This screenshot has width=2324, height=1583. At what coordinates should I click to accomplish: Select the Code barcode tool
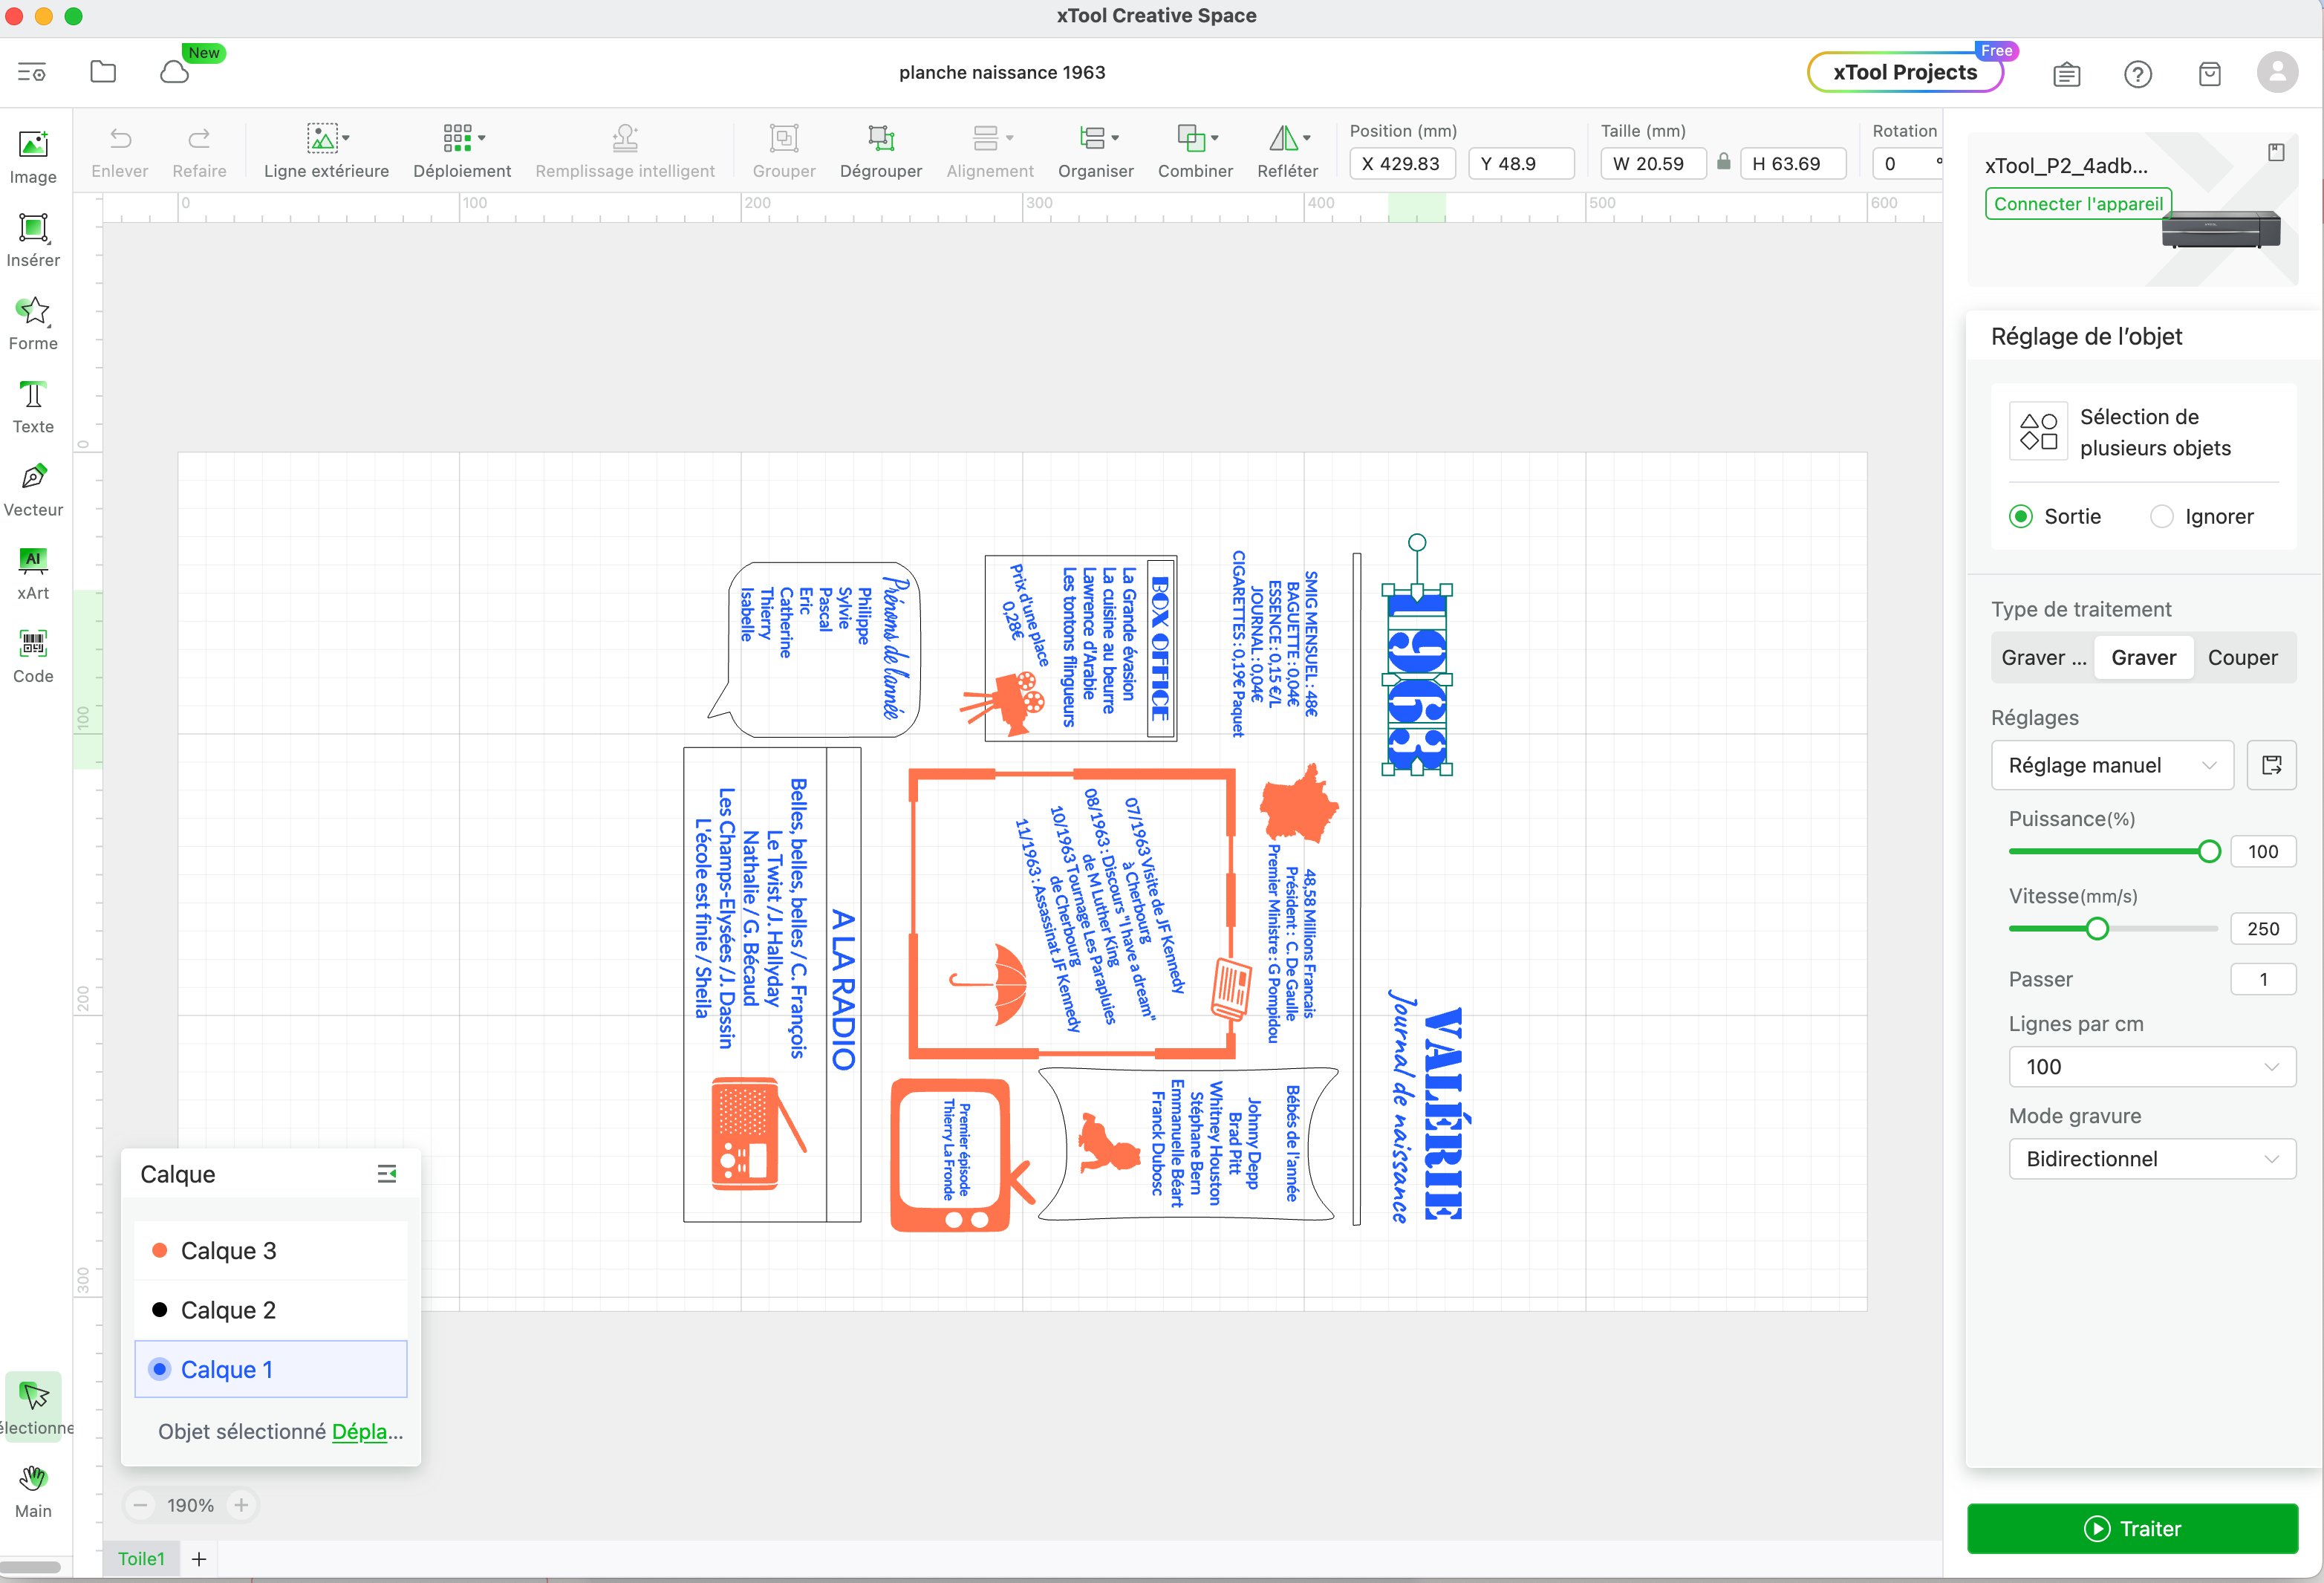coord(33,655)
